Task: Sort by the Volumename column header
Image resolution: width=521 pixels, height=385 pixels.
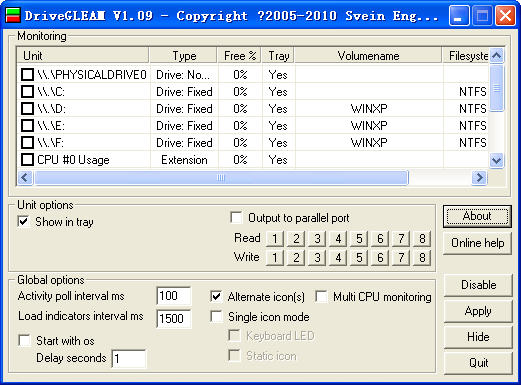Action: (368, 55)
